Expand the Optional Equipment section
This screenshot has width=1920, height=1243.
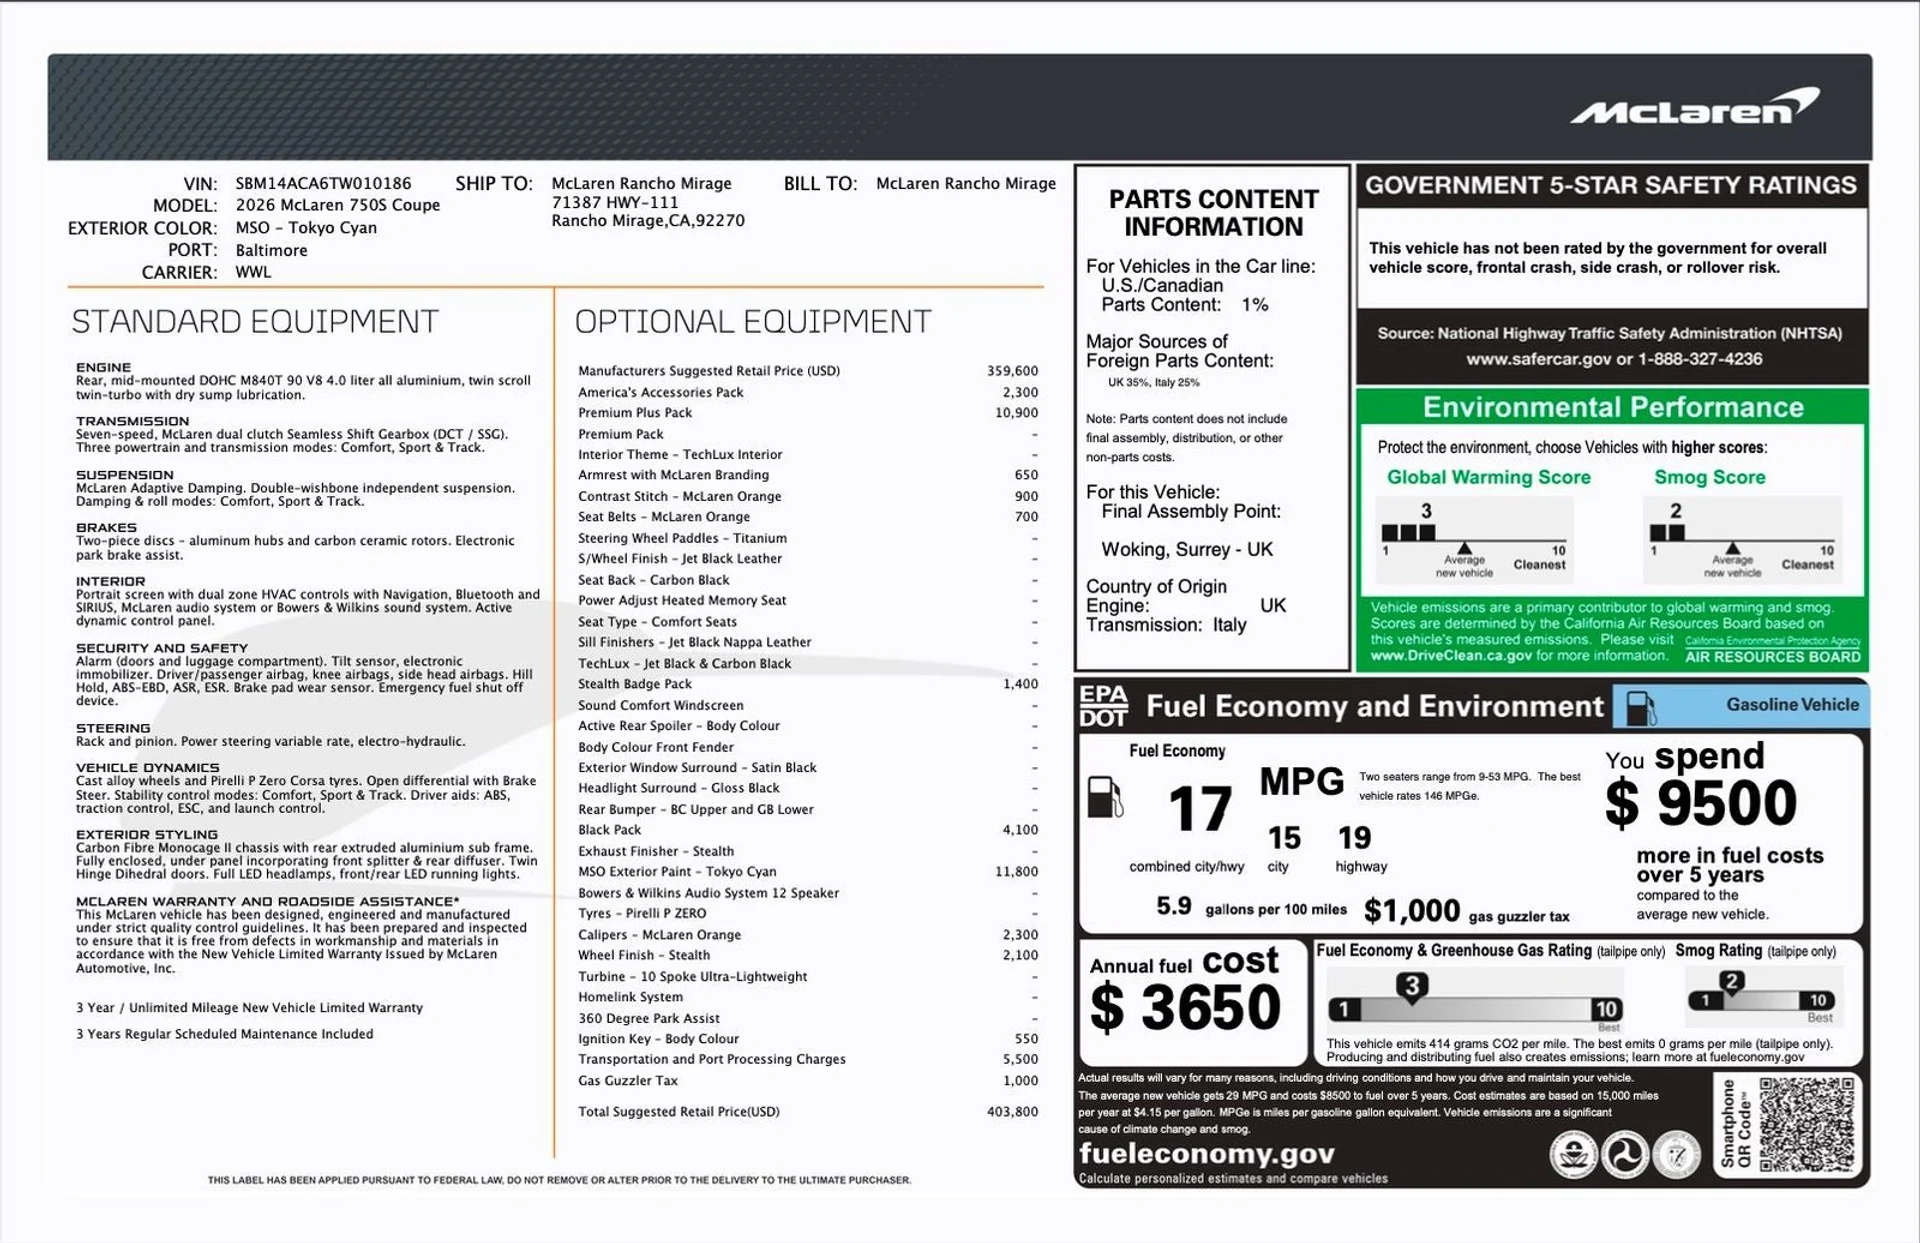(751, 321)
